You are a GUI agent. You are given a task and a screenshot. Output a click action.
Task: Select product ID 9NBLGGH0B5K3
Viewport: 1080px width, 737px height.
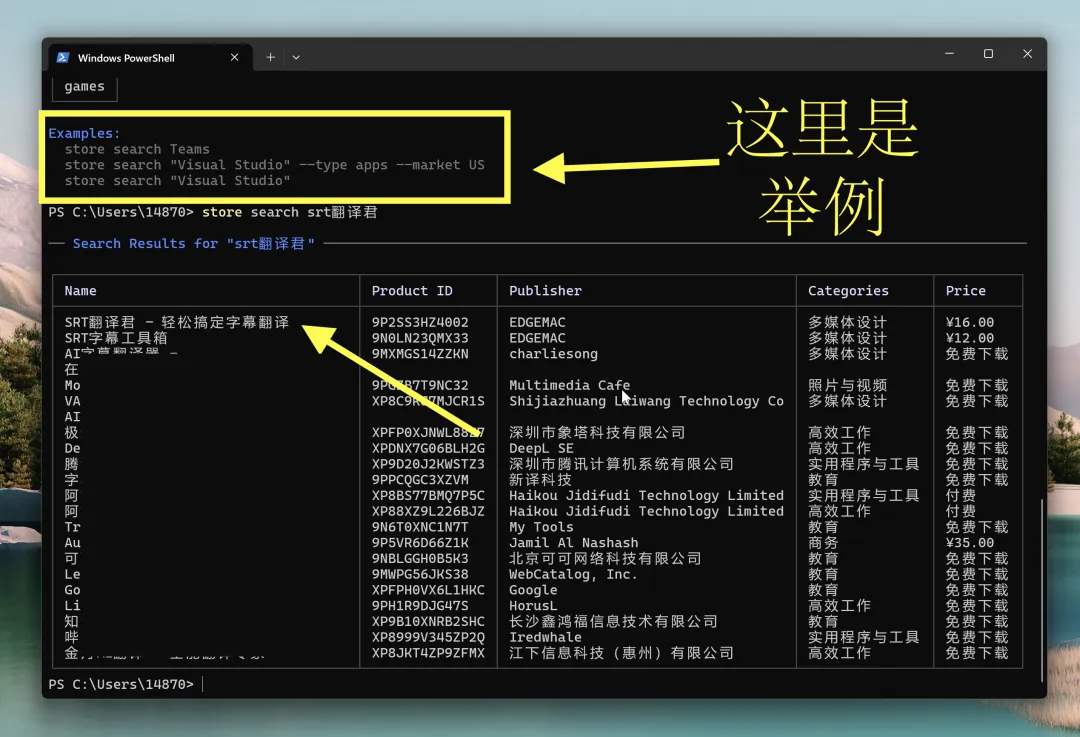pos(420,559)
